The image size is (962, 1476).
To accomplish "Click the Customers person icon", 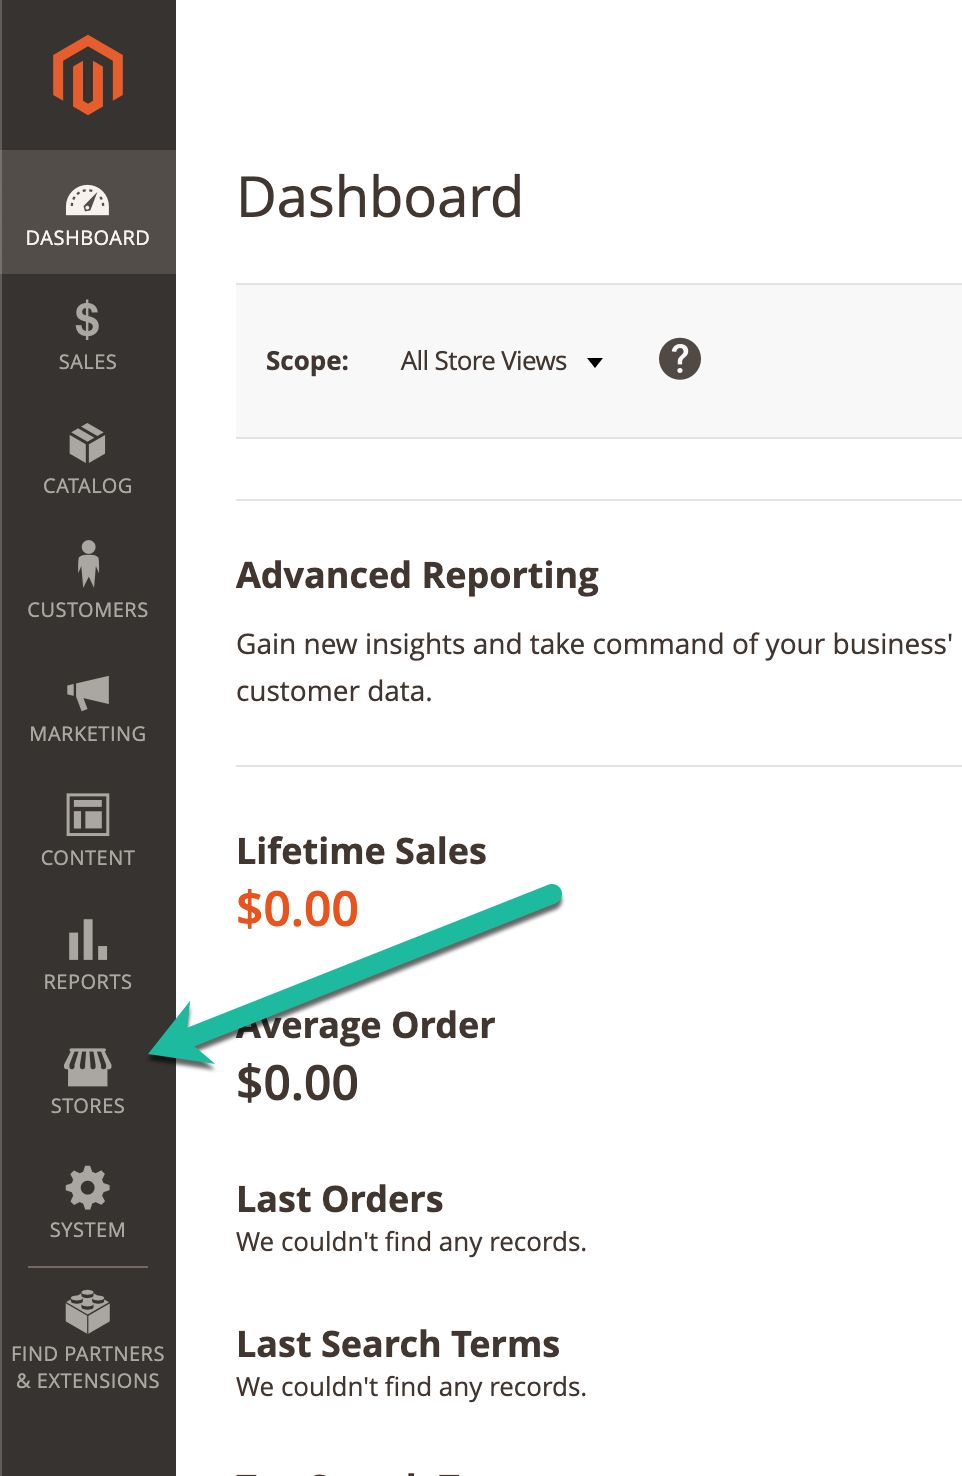I will [x=89, y=567].
